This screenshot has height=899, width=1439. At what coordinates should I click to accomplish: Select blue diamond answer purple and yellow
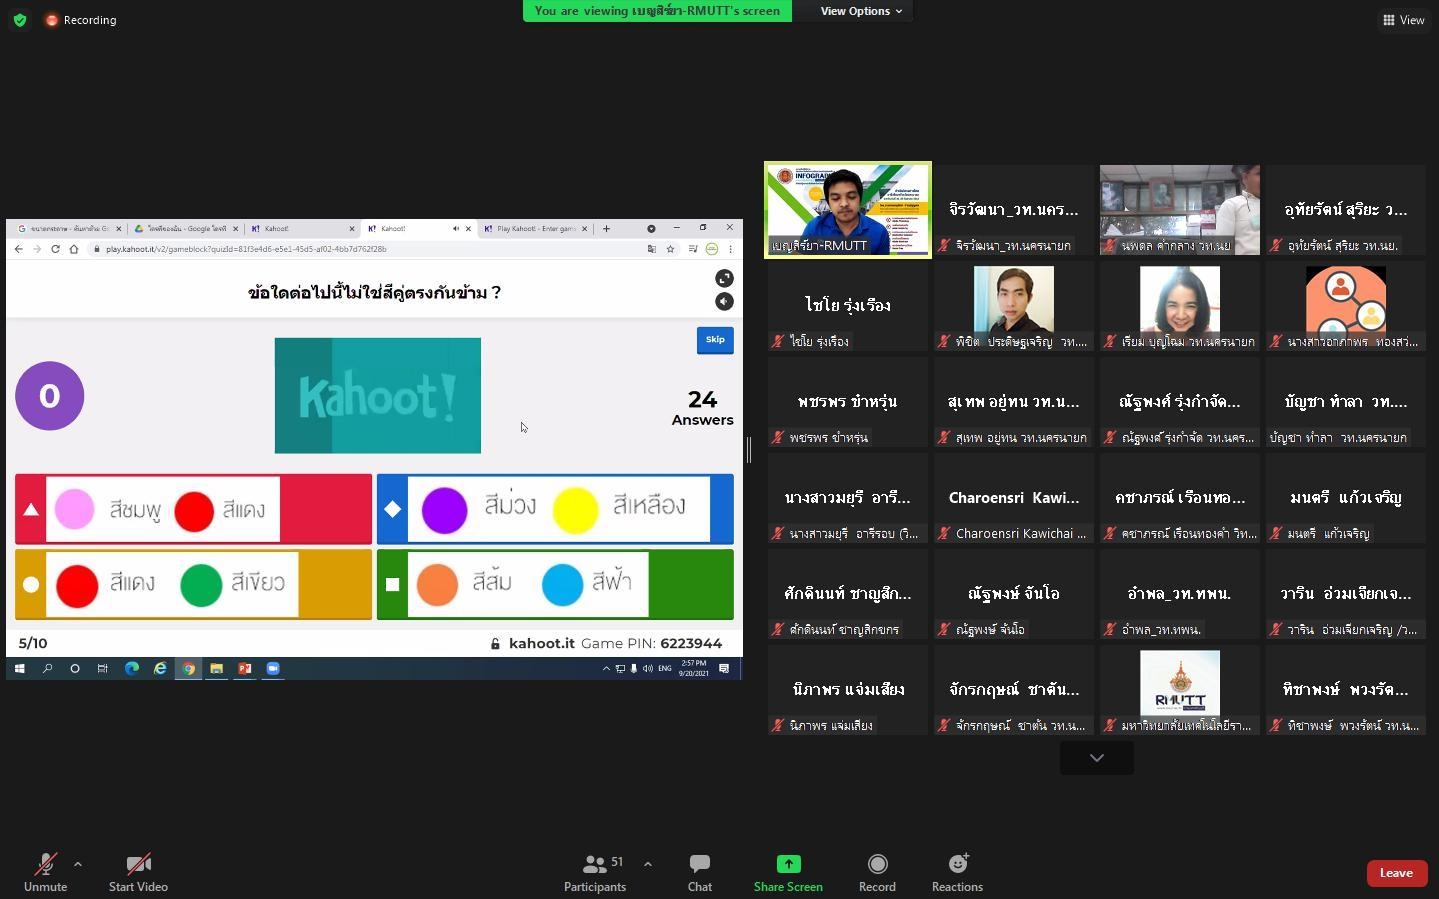(x=555, y=509)
